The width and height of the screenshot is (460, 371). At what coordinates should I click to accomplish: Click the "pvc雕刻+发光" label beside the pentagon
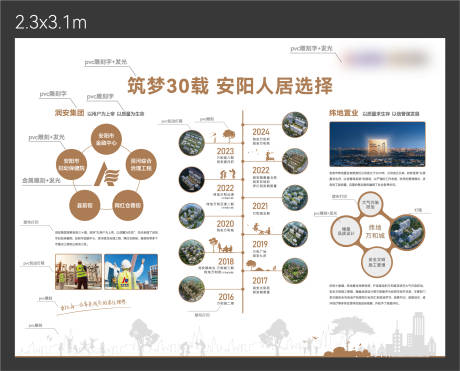coord(47,137)
